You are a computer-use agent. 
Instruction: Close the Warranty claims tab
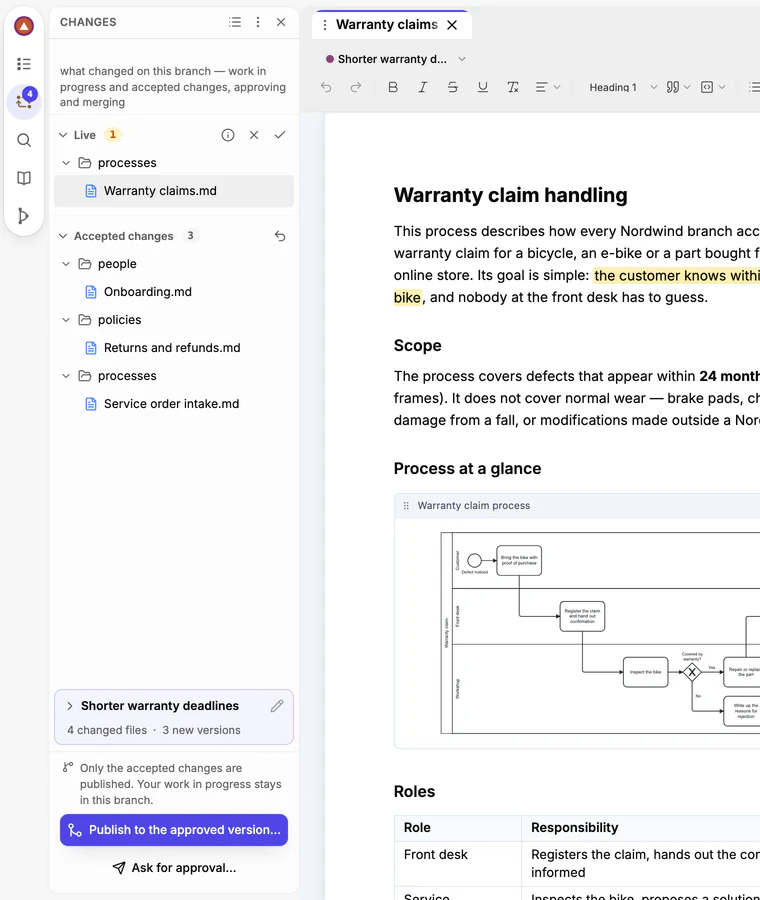pyautogui.click(x=452, y=25)
